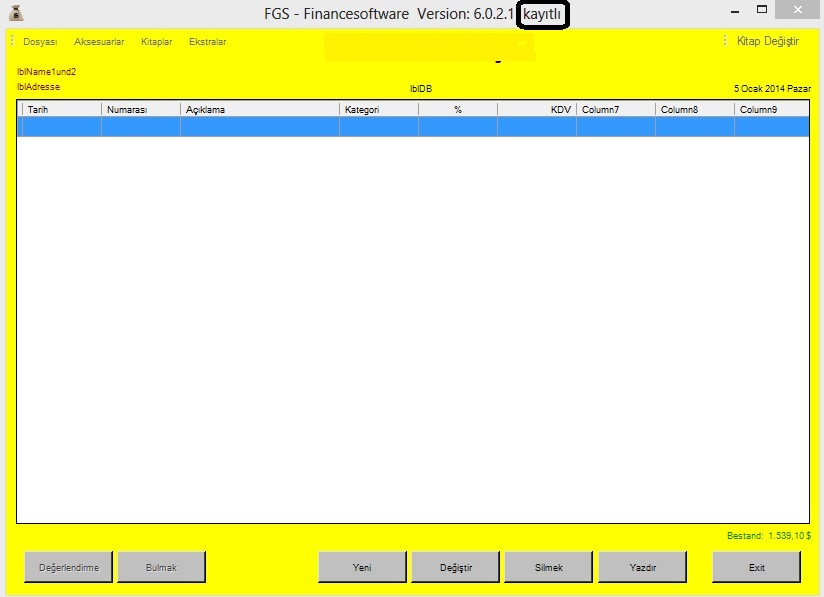
Task: Open the Dosyası menu
Action: click(40, 42)
